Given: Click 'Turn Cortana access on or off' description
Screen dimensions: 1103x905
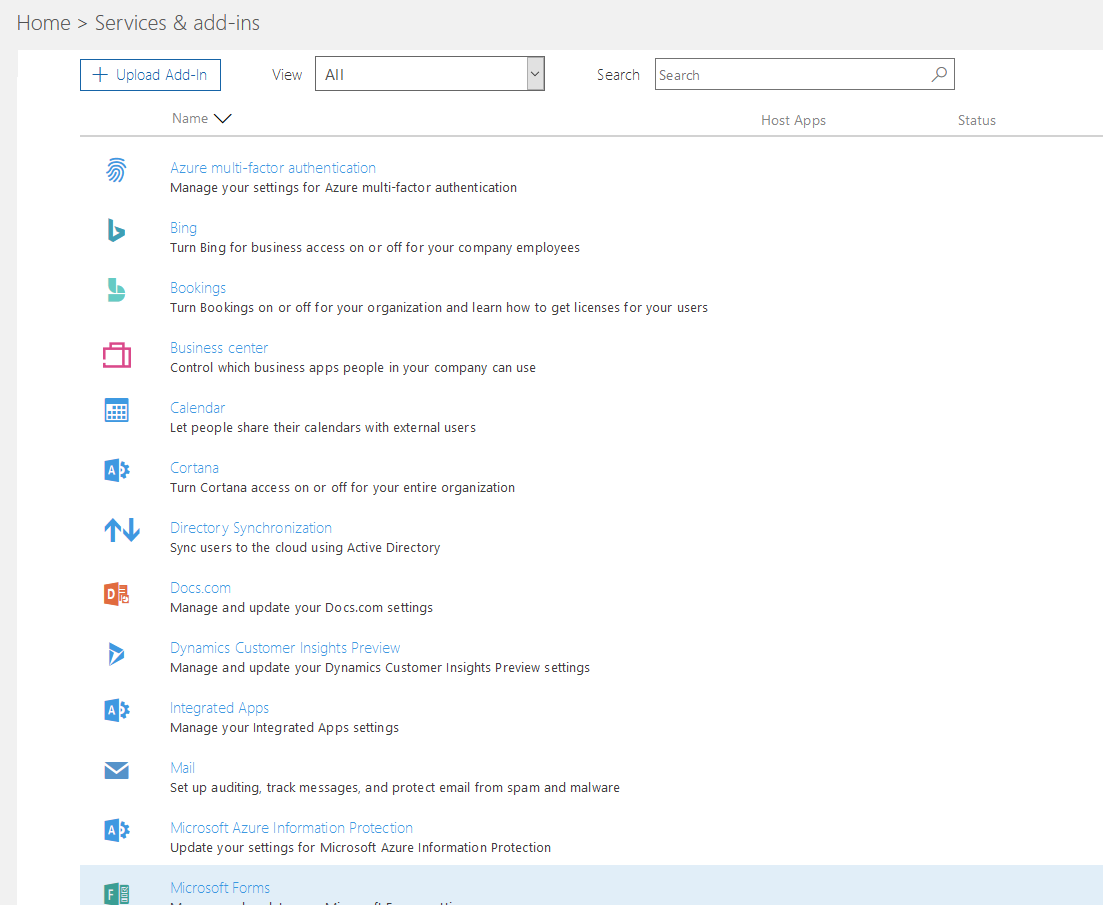Looking at the screenshot, I should coord(343,487).
